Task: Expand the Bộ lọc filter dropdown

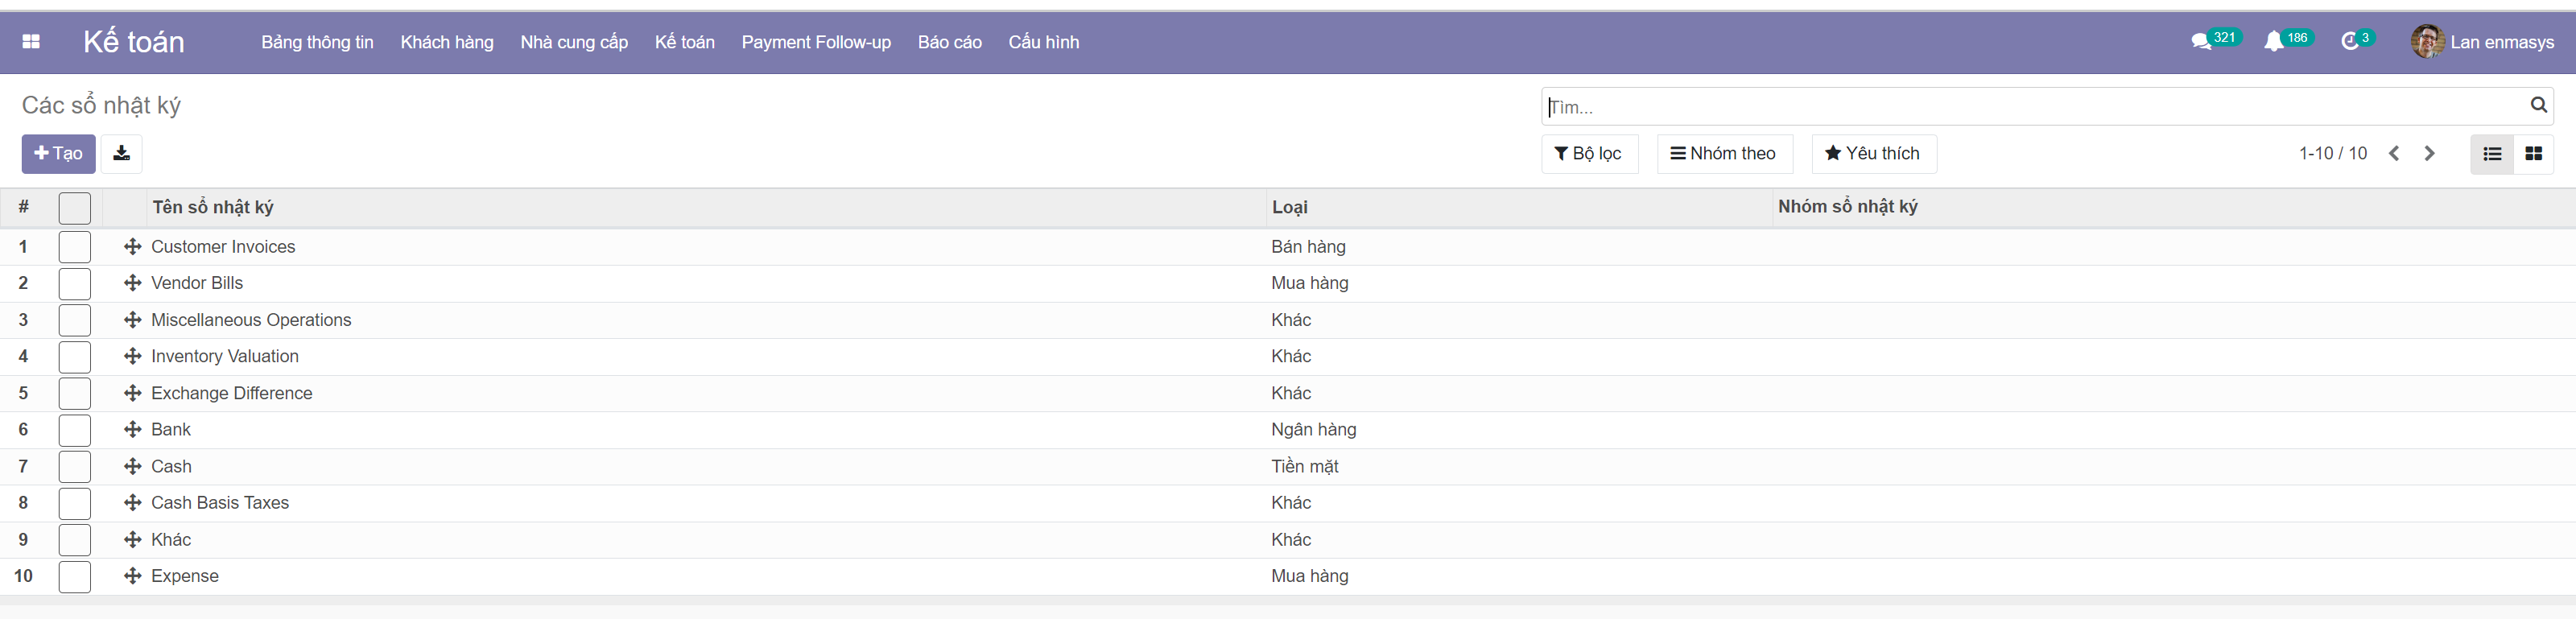Action: click(1589, 154)
